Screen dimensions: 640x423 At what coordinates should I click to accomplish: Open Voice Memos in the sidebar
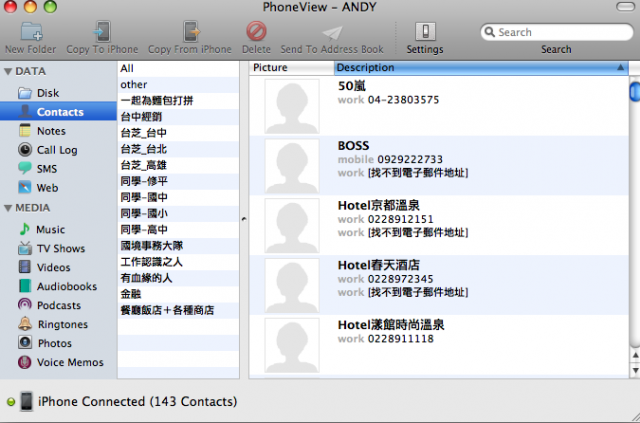coord(58,362)
